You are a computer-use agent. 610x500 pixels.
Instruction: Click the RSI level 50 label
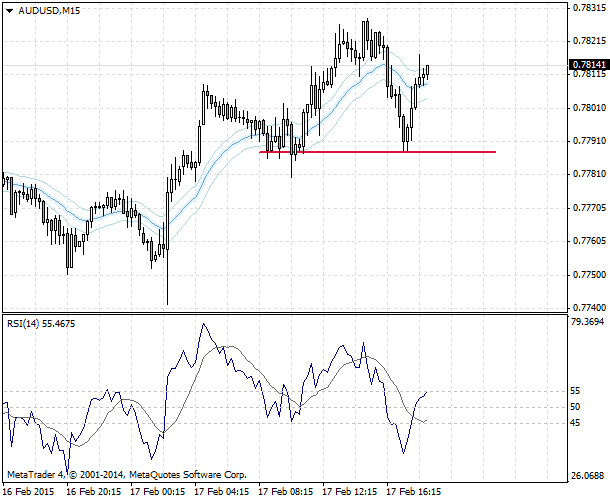tap(575, 407)
